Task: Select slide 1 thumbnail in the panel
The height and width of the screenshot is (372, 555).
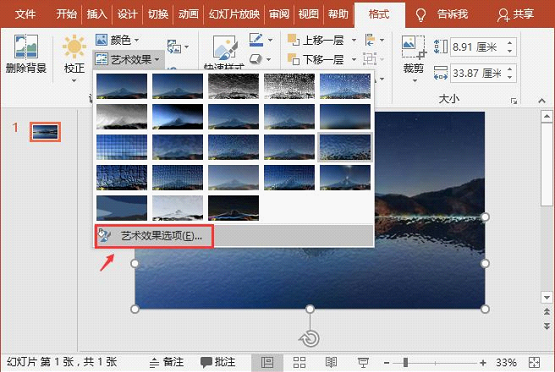Action: 45,132
